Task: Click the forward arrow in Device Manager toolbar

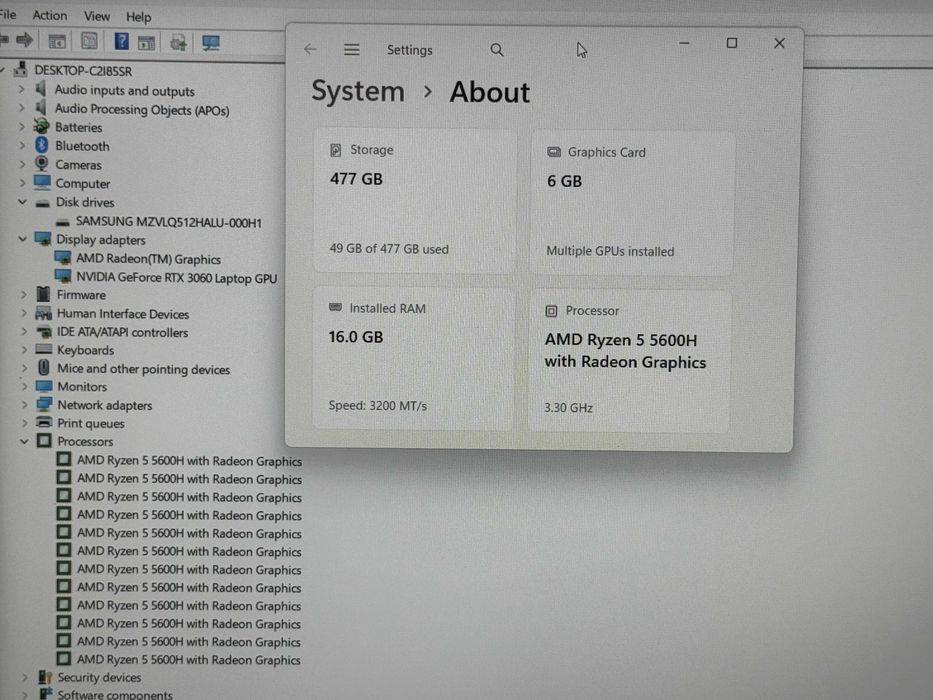Action: (24, 40)
